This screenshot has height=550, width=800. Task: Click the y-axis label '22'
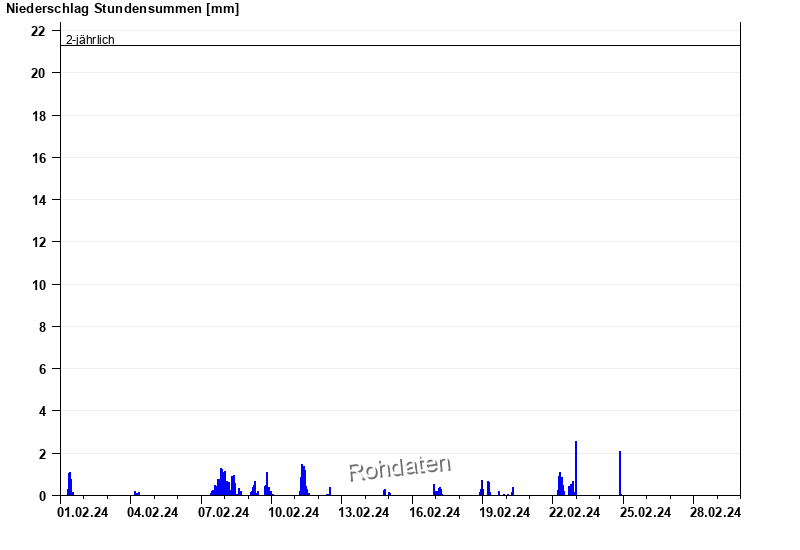(x=38, y=31)
